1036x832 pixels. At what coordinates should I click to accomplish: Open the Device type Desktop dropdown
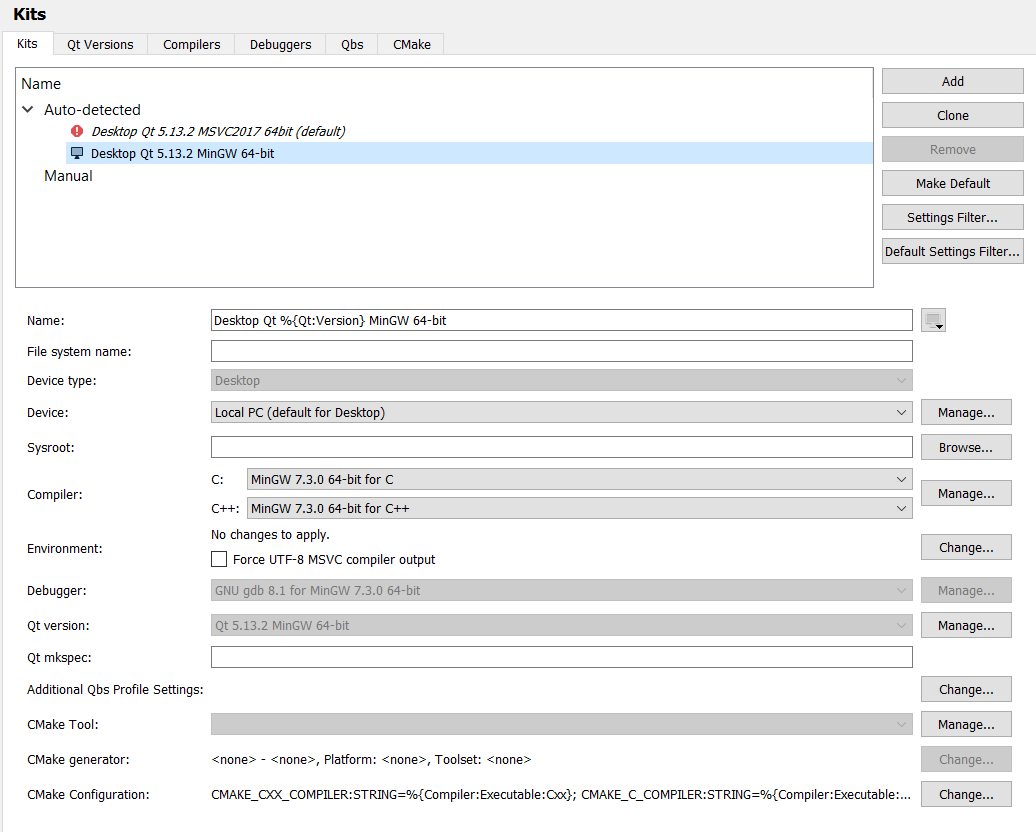click(562, 381)
